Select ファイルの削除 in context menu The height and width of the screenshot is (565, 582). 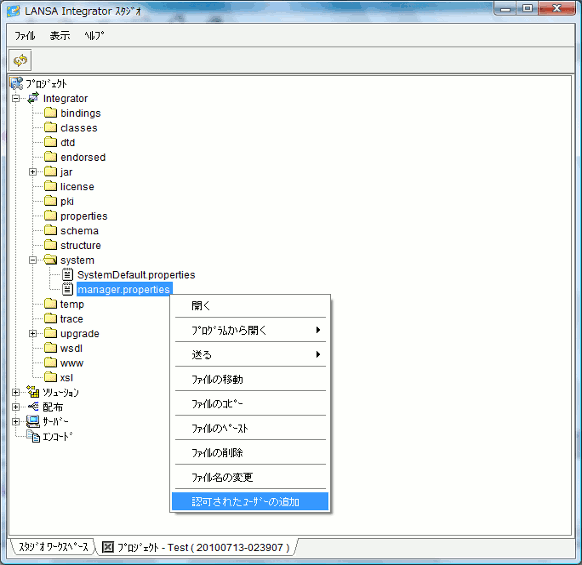(x=250, y=453)
